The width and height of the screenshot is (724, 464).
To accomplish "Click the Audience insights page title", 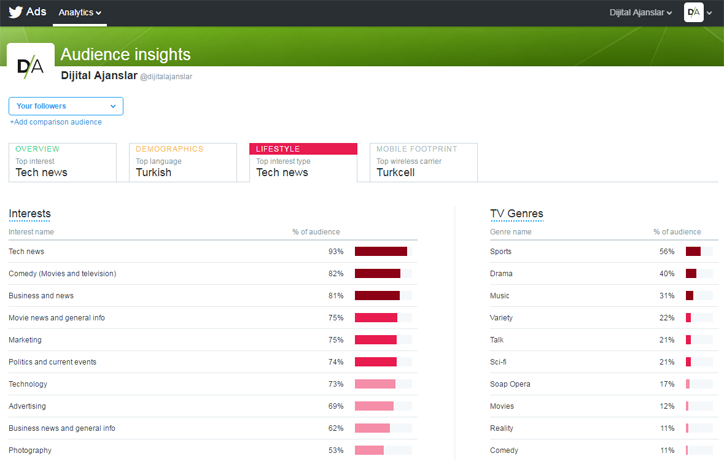I will point(126,54).
